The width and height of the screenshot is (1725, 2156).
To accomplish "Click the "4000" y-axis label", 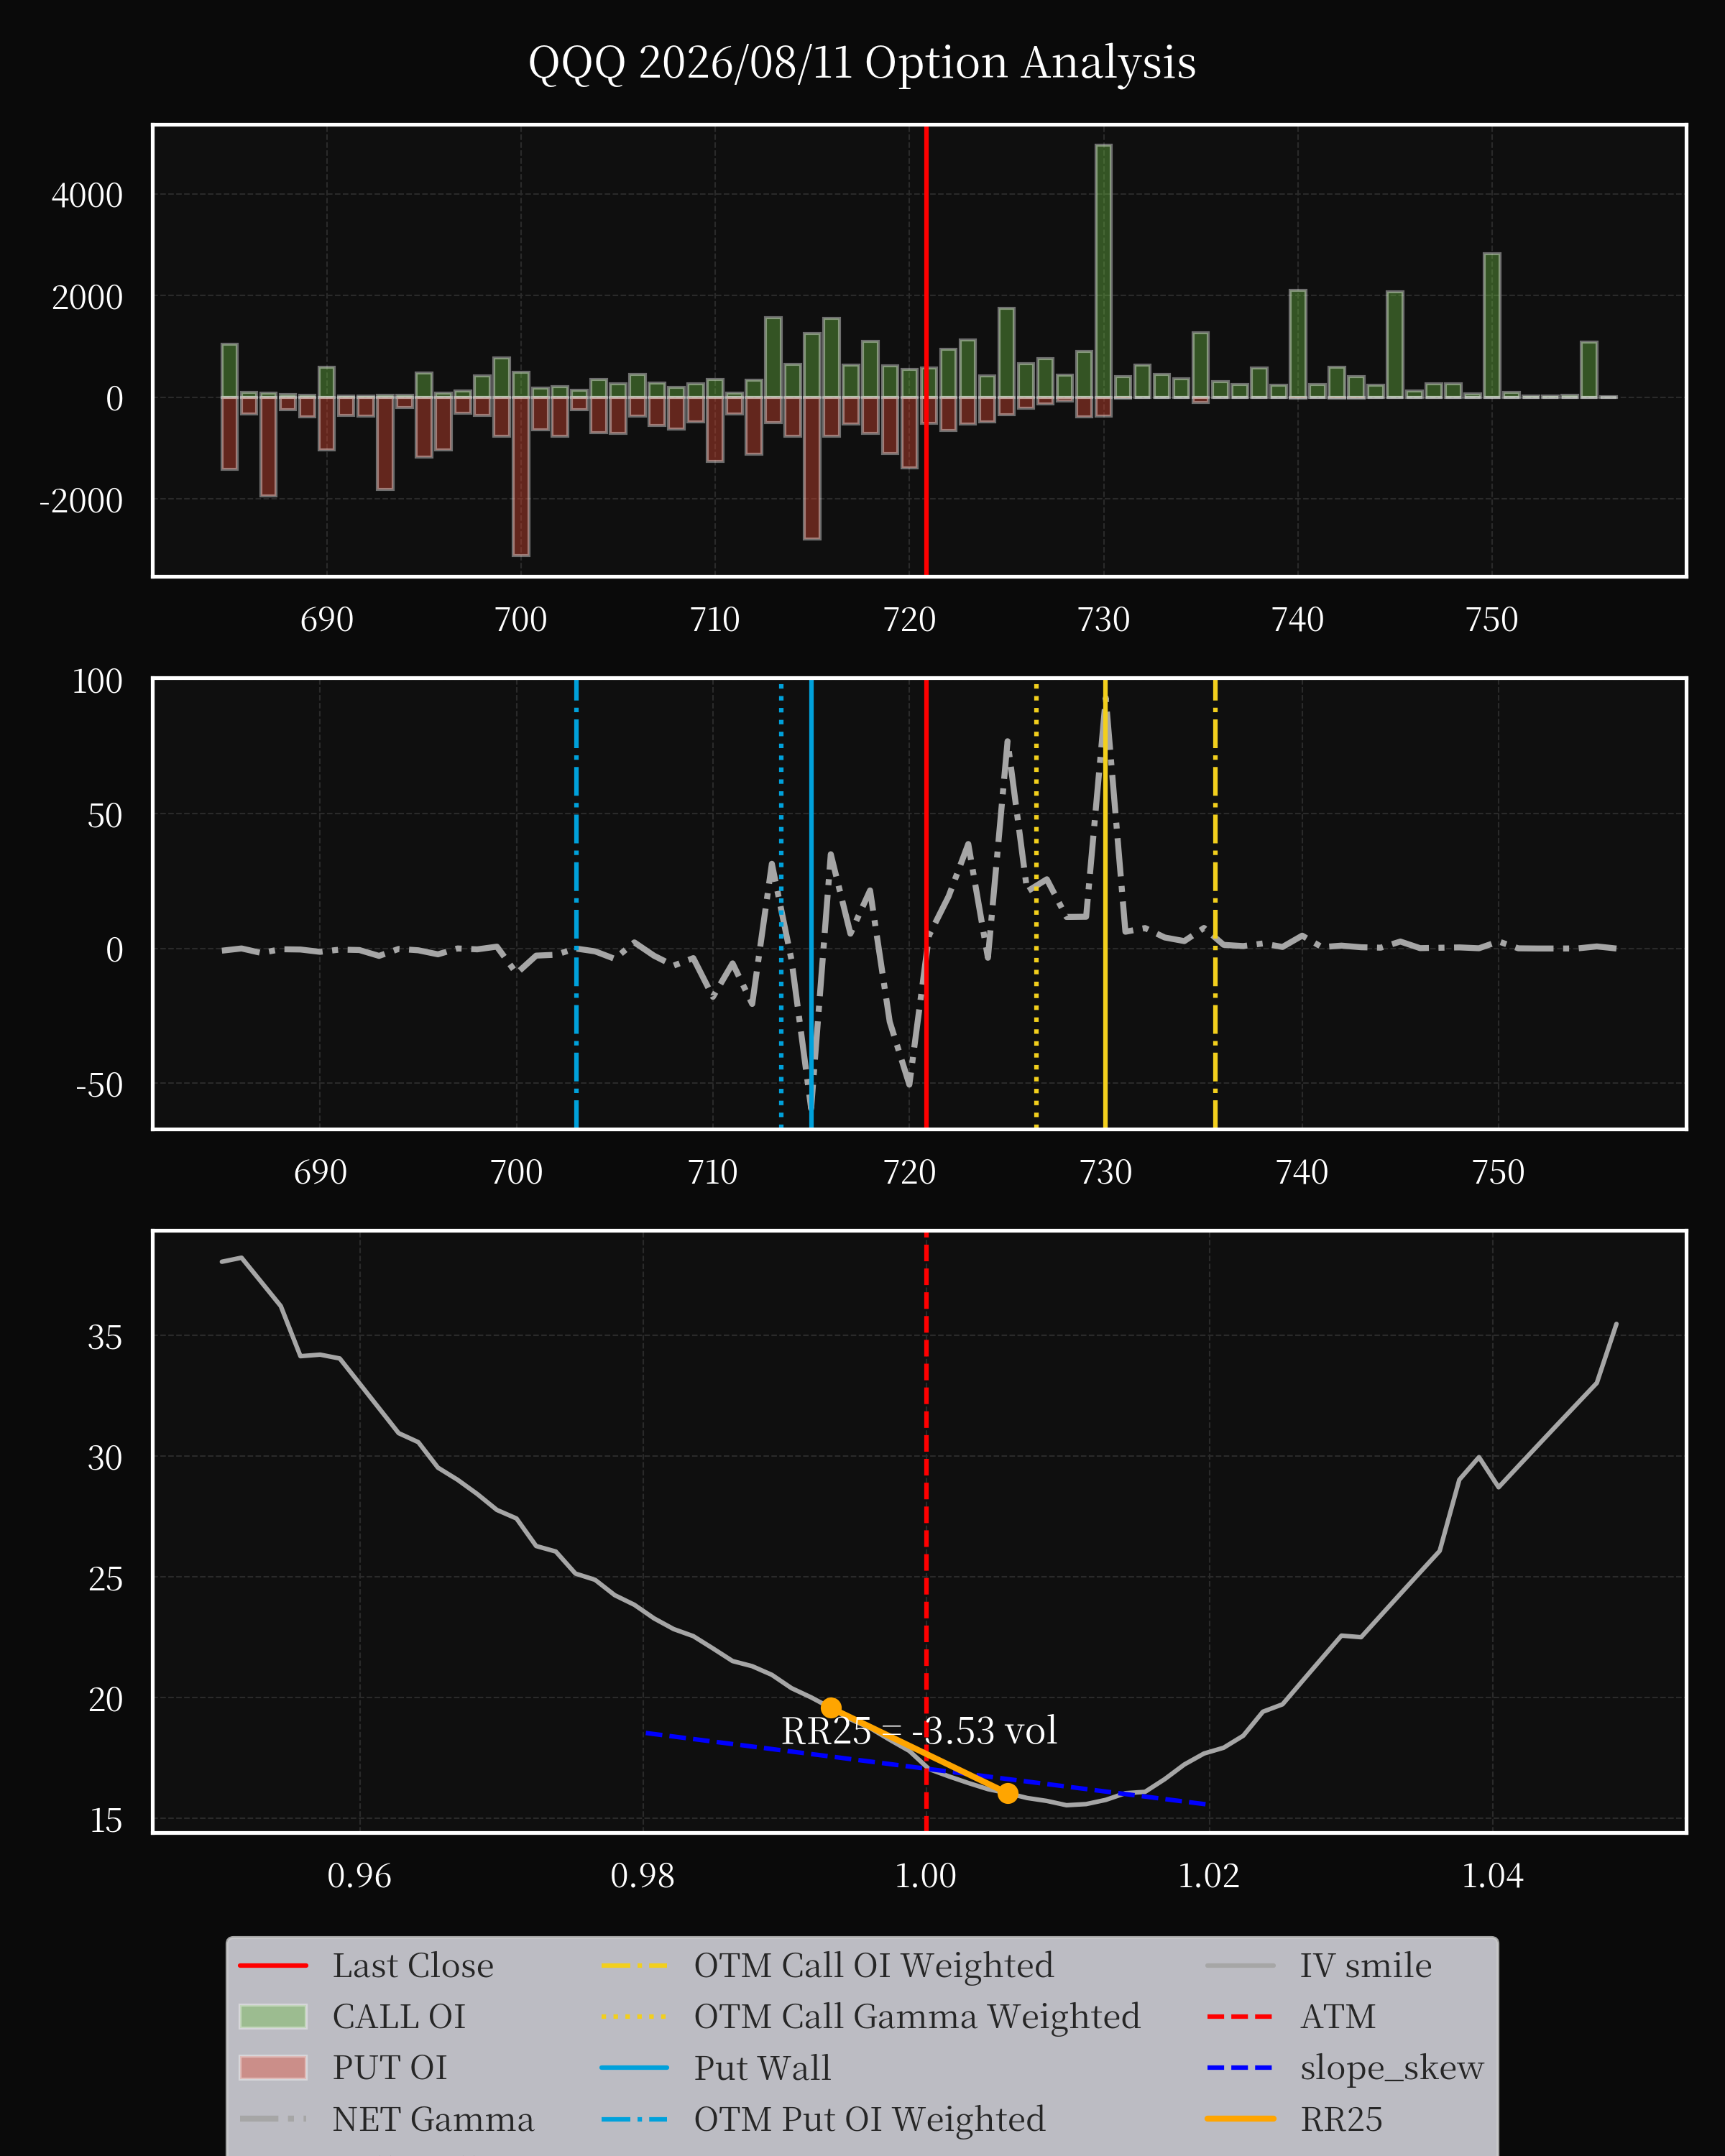I will coord(87,195).
